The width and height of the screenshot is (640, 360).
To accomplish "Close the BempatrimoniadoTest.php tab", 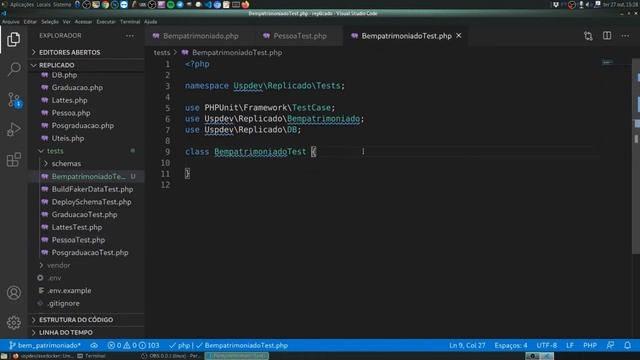I will (x=459, y=36).
